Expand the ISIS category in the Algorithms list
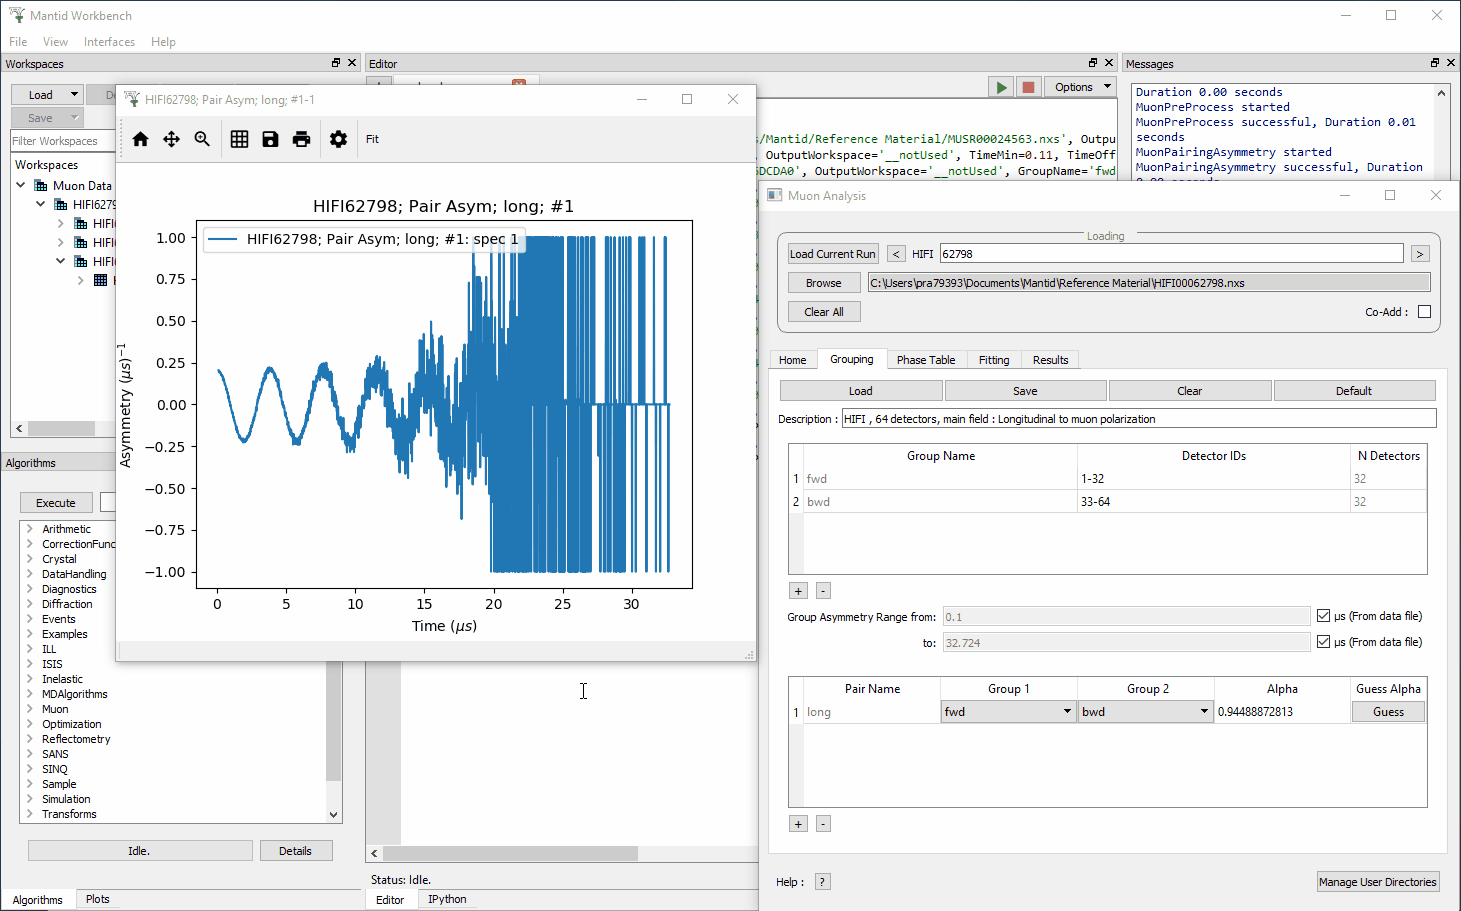1461x911 pixels. click(x=31, y=663)
